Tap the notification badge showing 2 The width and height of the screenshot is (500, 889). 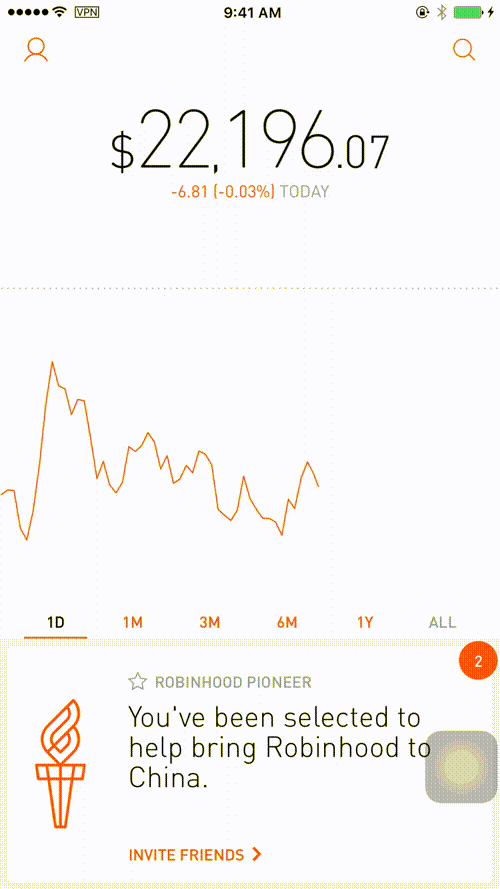coord(478,661)
